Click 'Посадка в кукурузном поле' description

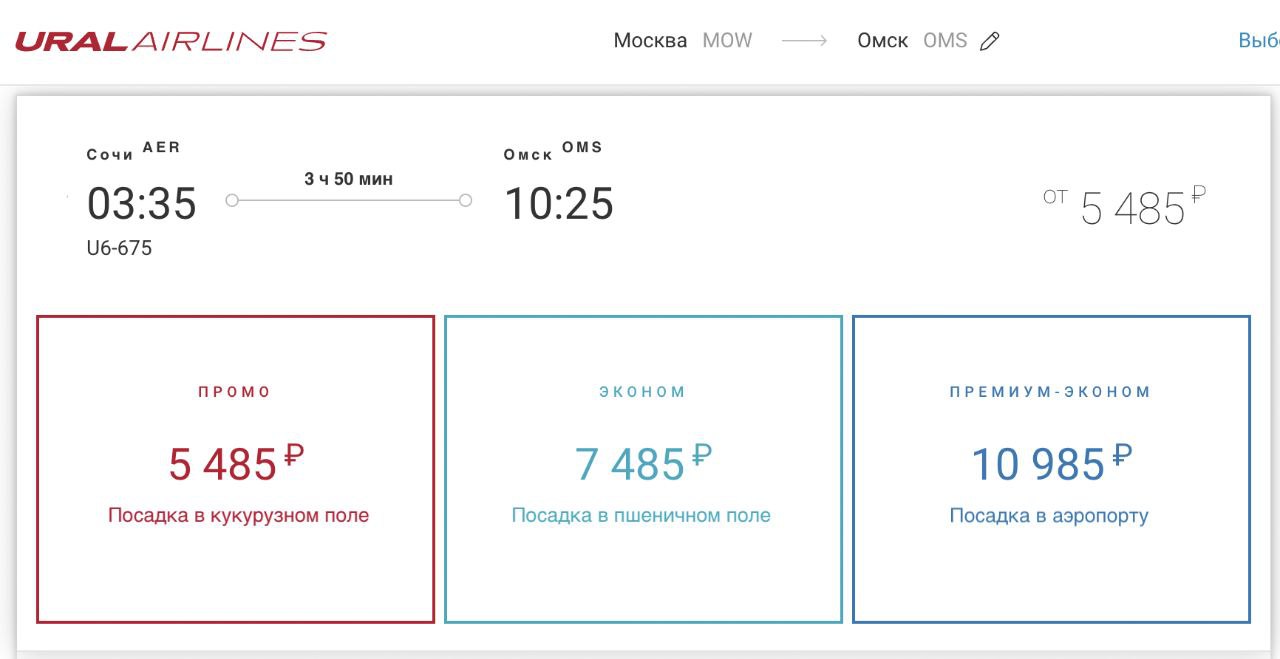click(238, 516)
